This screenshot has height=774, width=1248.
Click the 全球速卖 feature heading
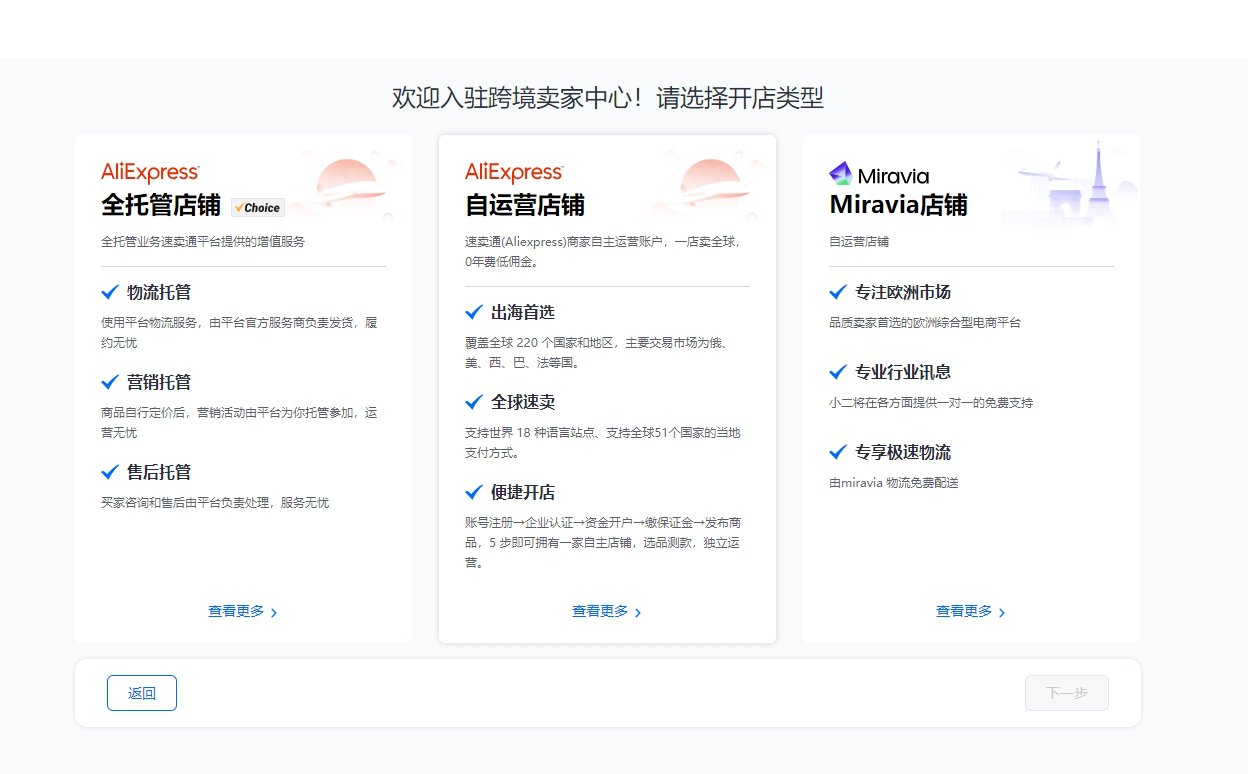pyautogui.click(x=523, y=402)
